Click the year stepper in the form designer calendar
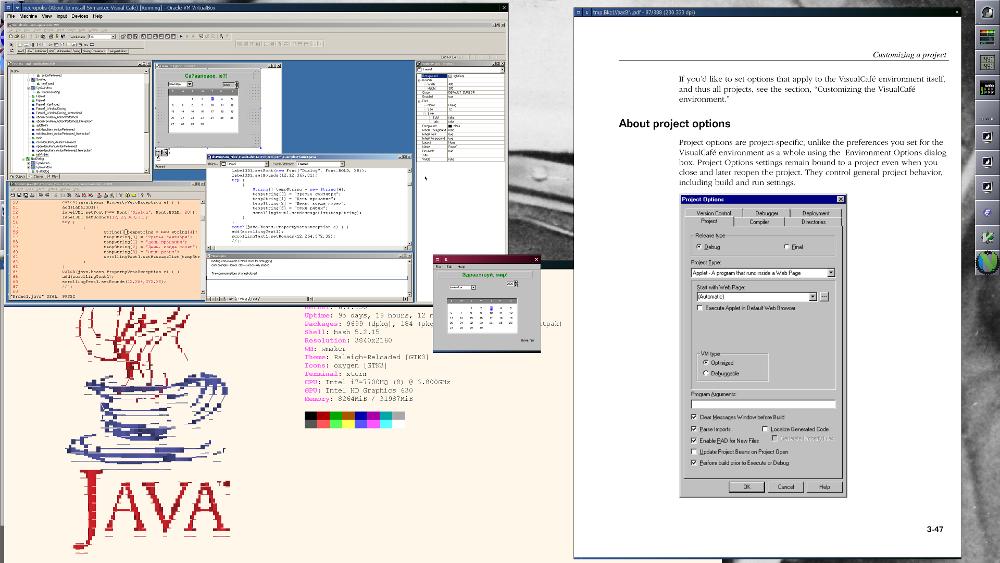The image size is (1000, 563). coord(236,84)
